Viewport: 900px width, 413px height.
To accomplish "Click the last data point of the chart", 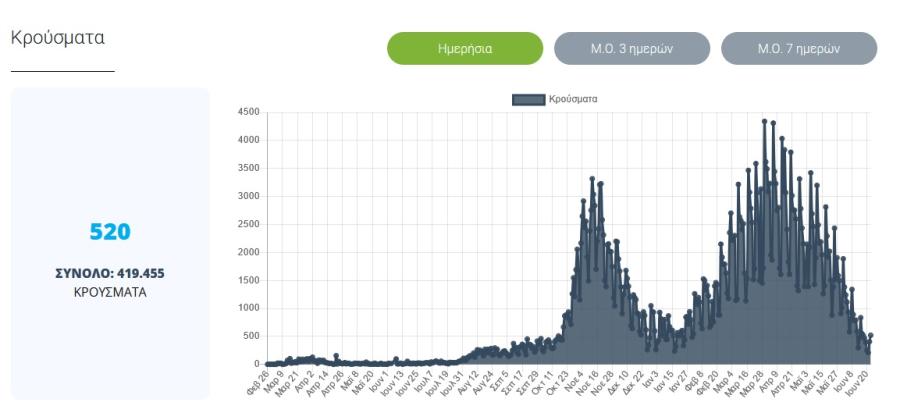I will pyautogui.click(x=871, y=335).
